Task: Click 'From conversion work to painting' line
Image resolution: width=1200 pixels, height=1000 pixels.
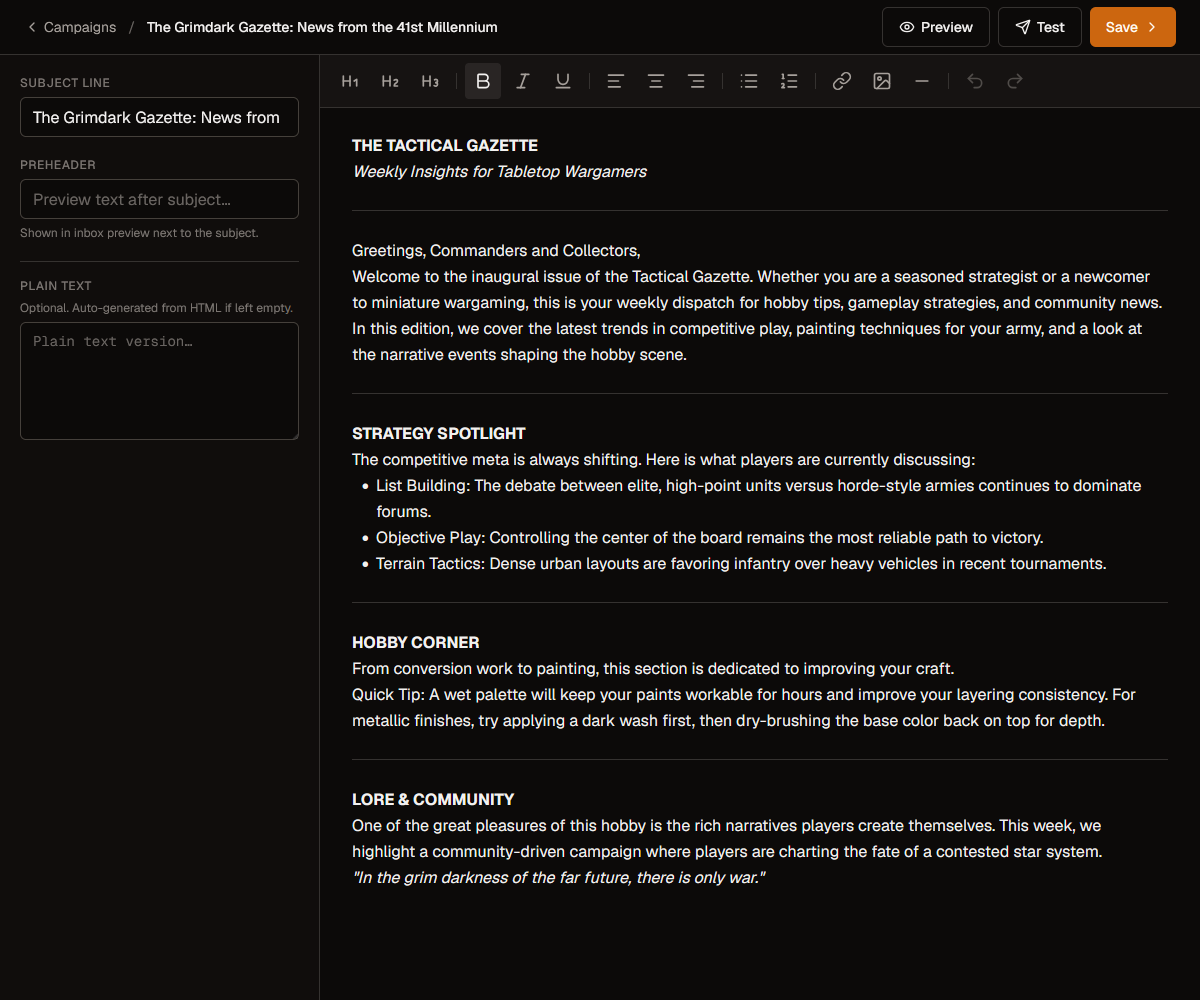Action: [653, 669]
